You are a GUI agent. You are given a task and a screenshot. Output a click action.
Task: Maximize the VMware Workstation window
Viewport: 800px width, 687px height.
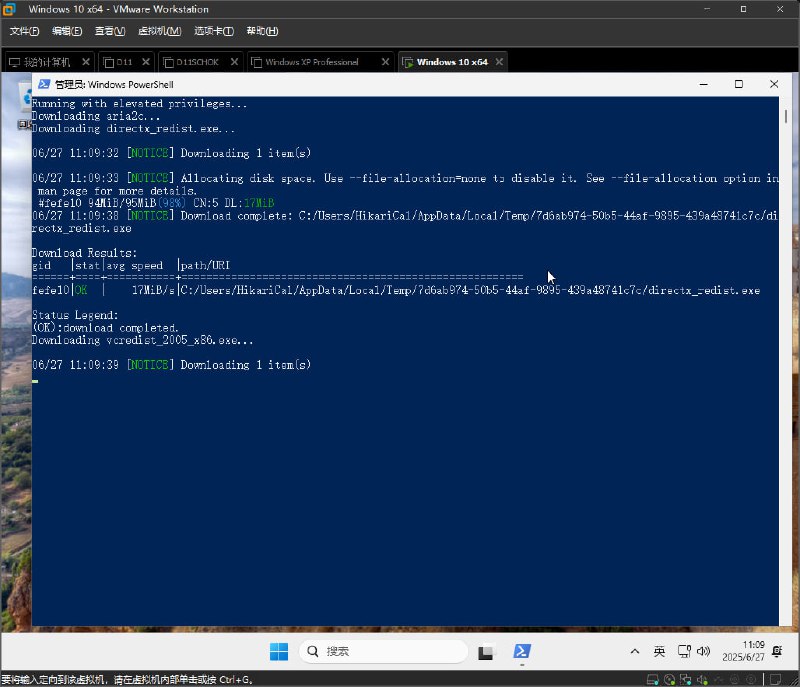pos(743,9)
